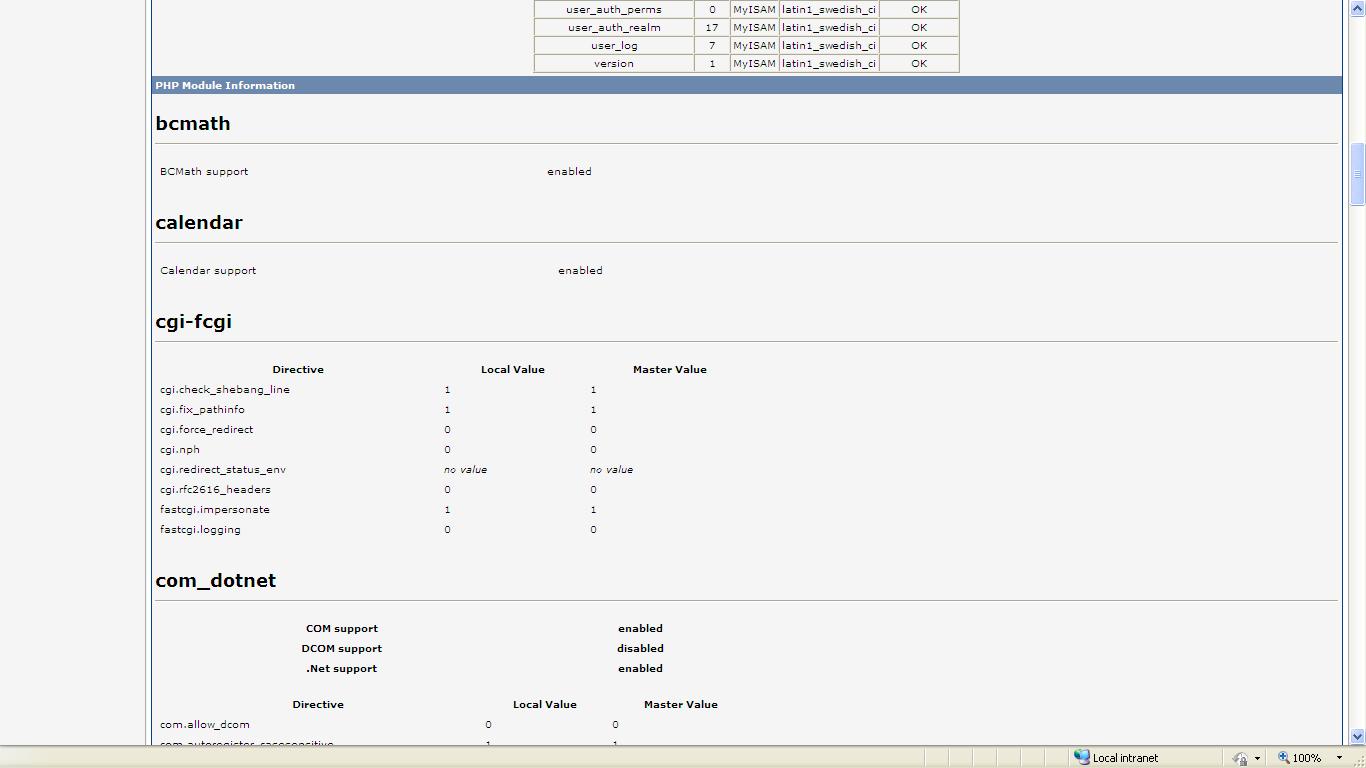
Task: Click the cgi.redirect_status_env directive
Action: click(x=223, y=469)
